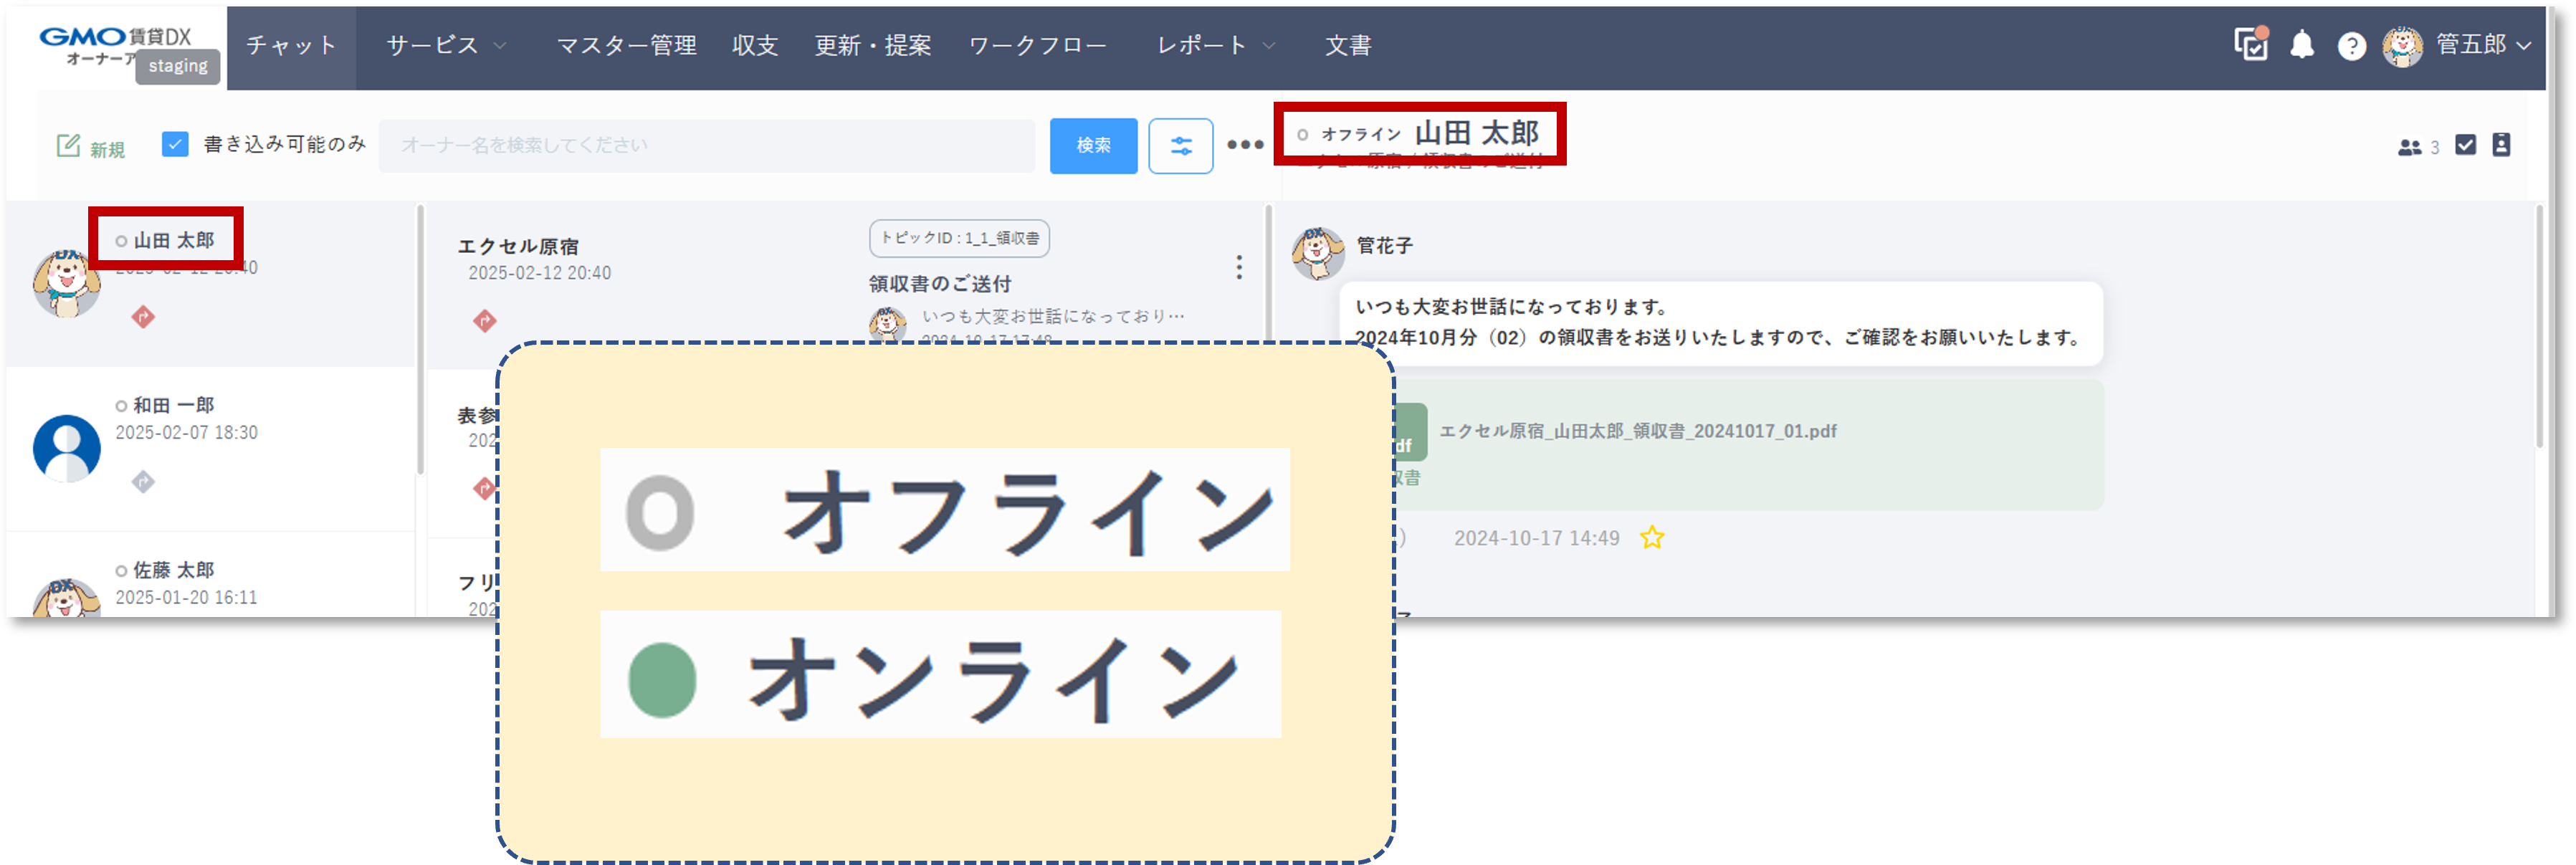
Task: Click the 新規 new chat button
Action: [92, 145]
